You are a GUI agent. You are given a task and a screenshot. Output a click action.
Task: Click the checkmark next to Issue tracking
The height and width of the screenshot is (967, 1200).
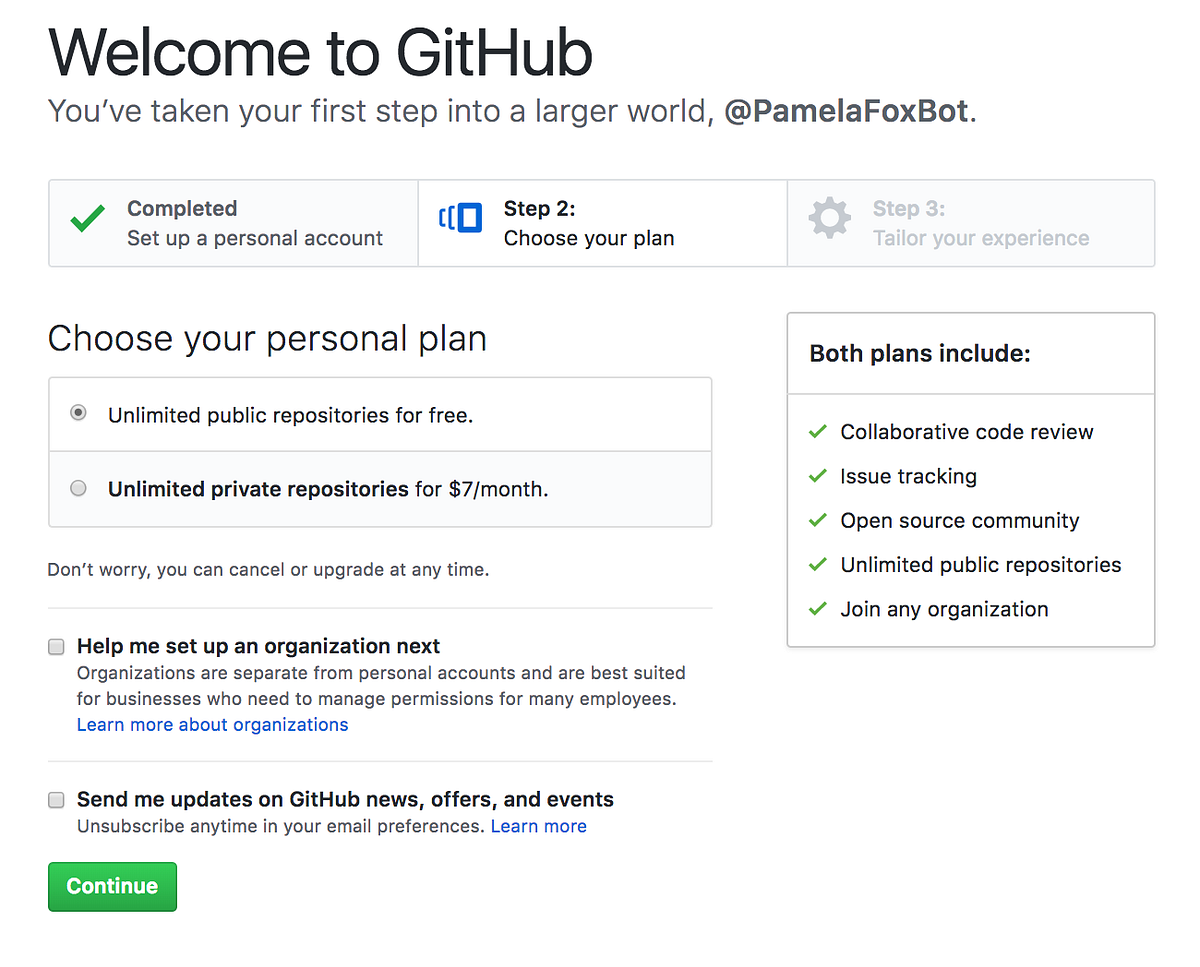pos(817,475)
